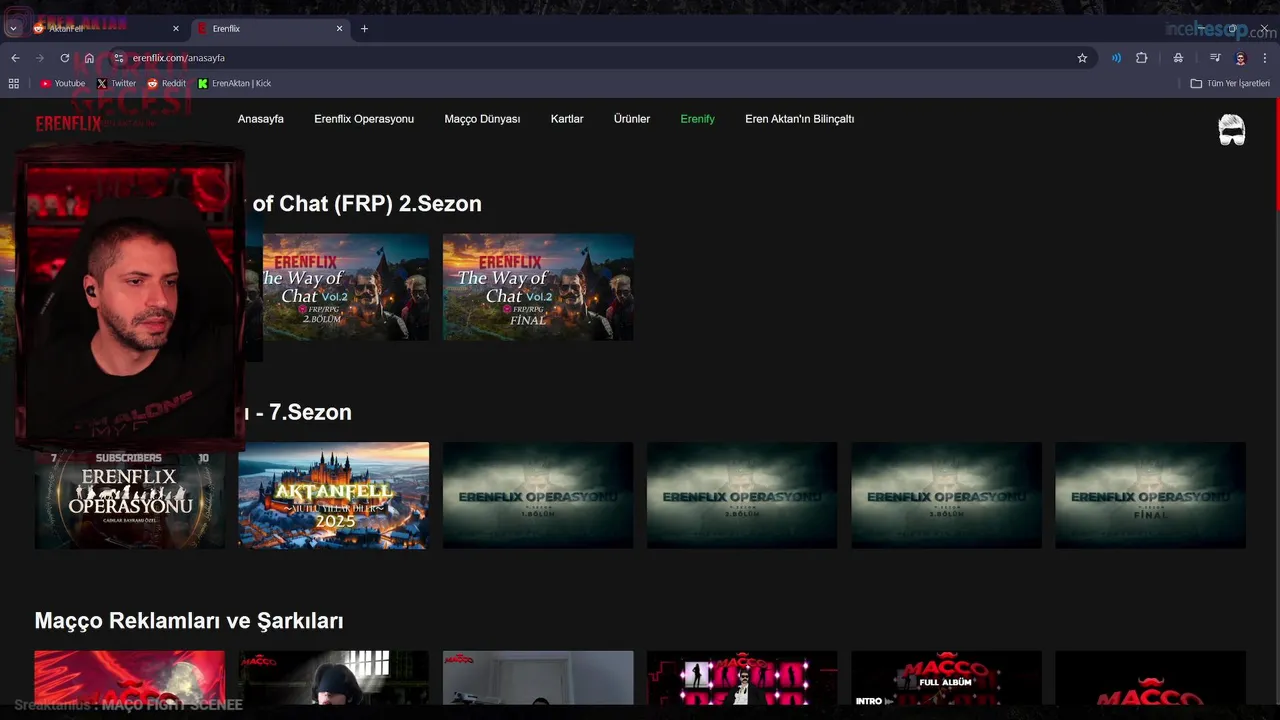
Task: Select the Erenflix browser tab
Action: point(270,29)
